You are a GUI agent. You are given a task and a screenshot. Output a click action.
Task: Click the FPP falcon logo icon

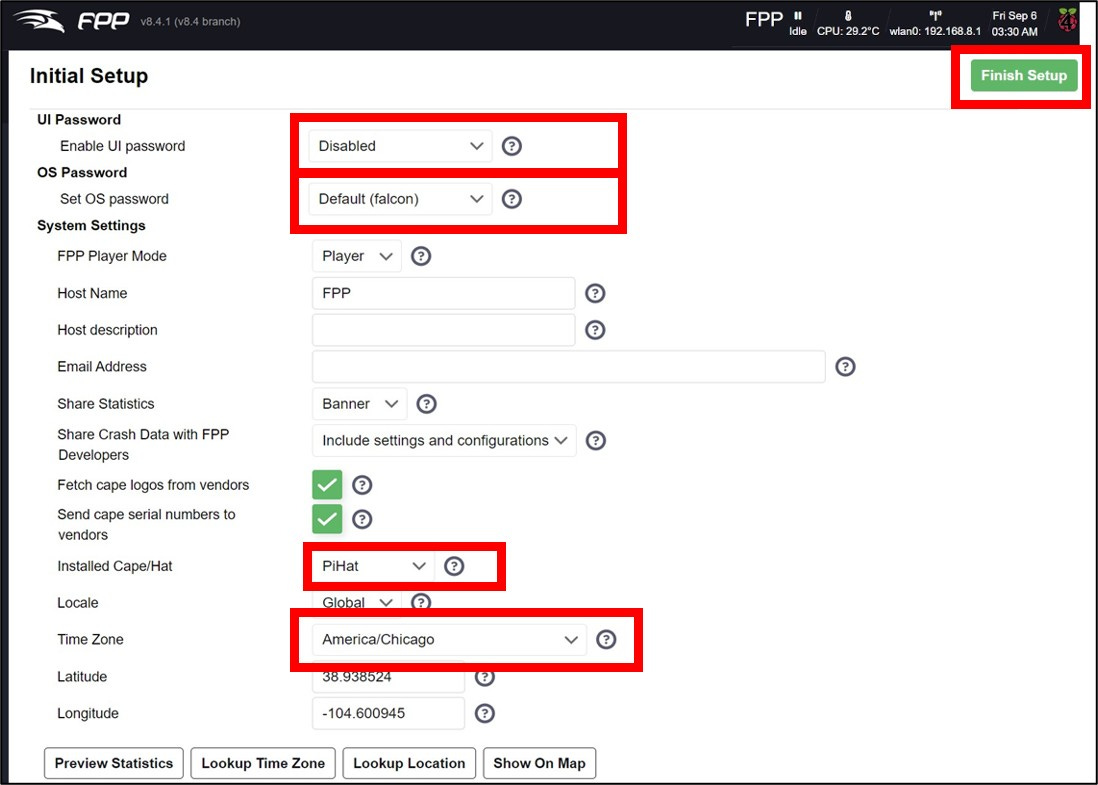tap(39, 20)
